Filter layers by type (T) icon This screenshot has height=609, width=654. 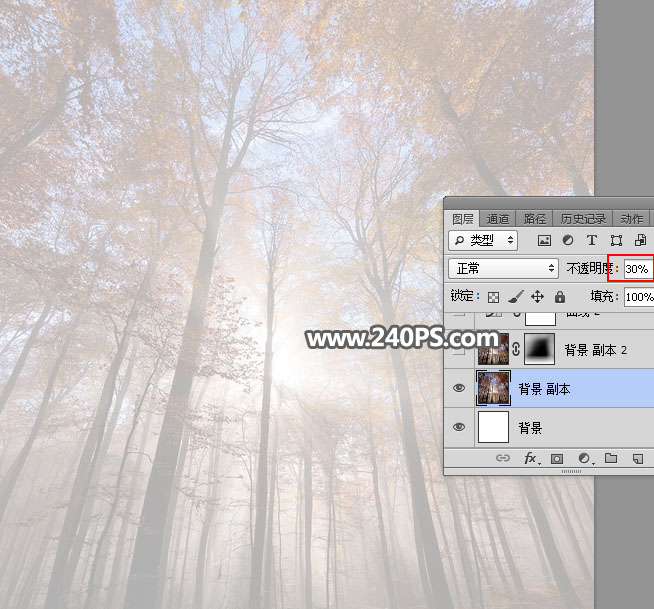(x=591, y=240)
